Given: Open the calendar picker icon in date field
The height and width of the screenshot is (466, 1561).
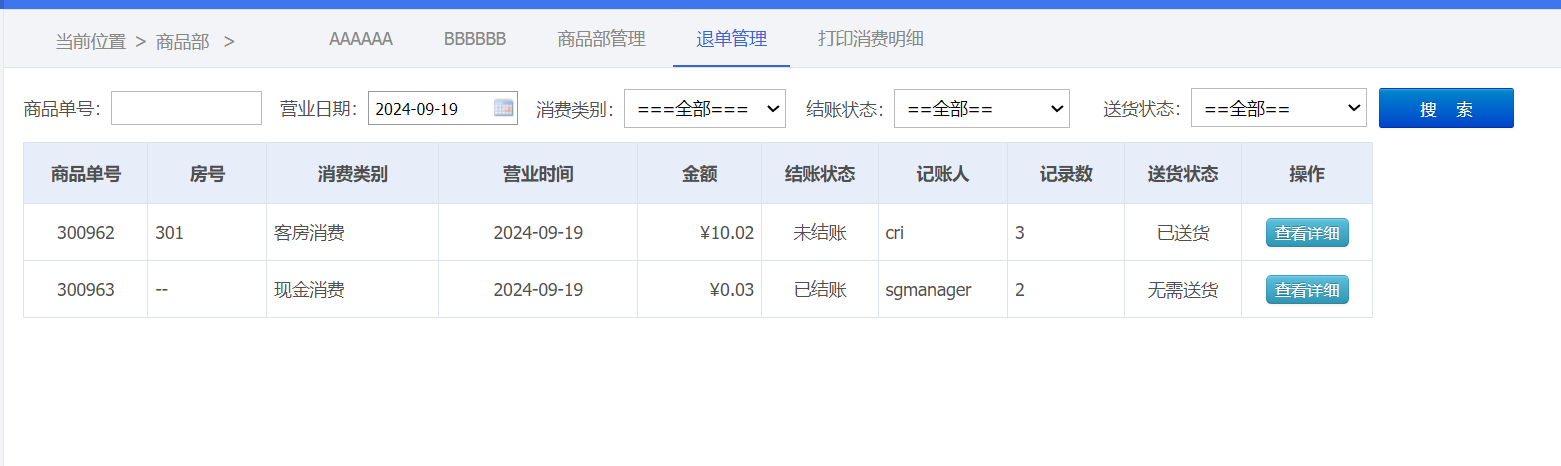Looking at the screenshot, I should point(503,108).
